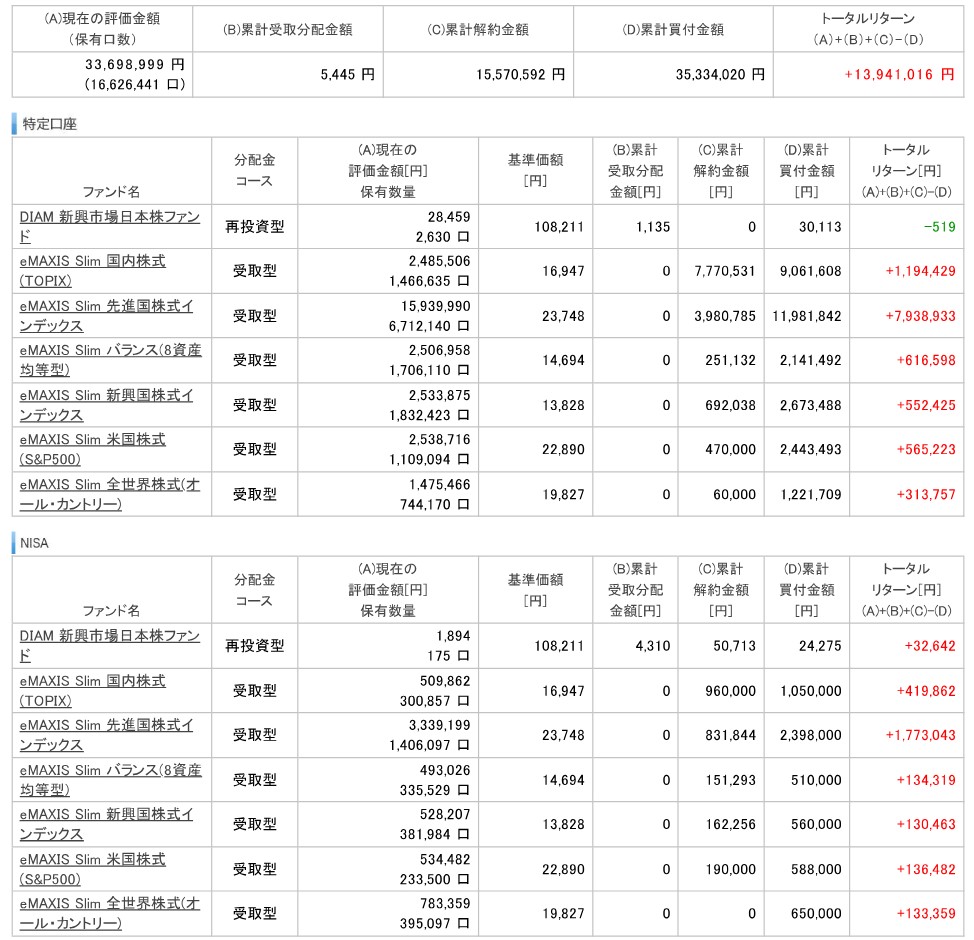Click valuation amount 2,506,958

coord(439,350)
